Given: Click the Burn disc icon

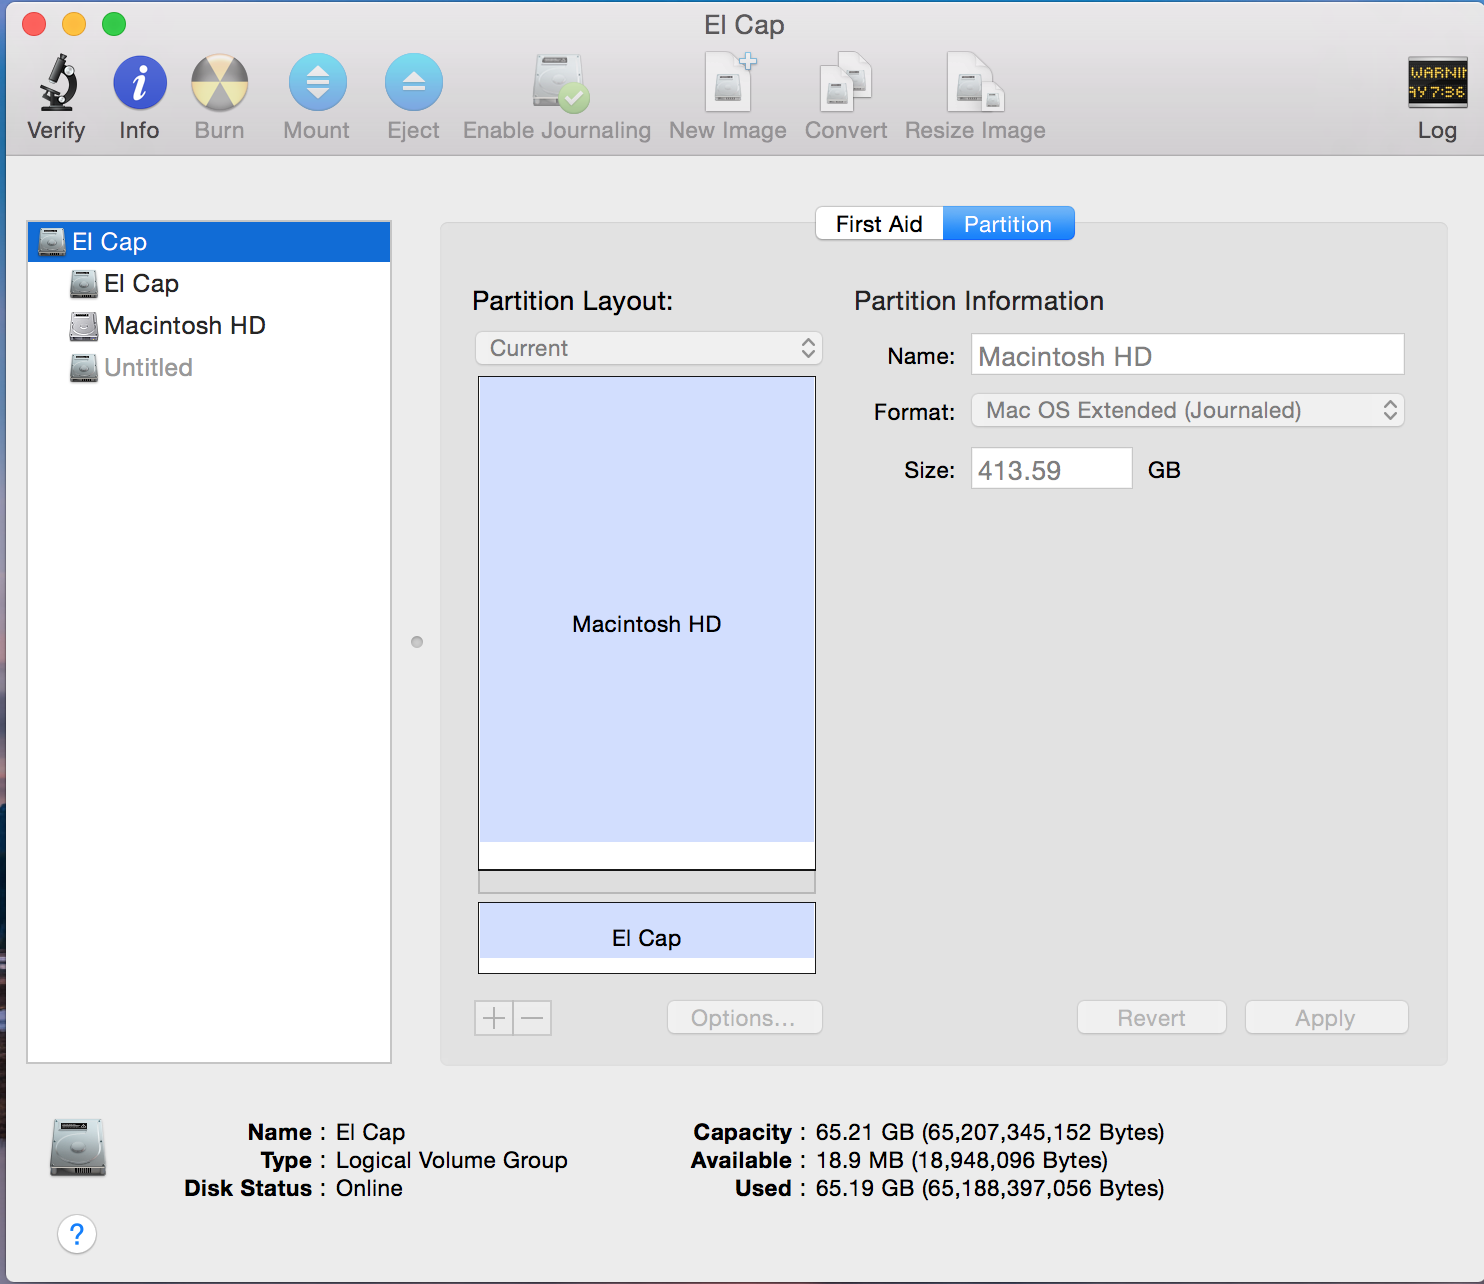Looking at the screenshot, I should coord(220,82).
